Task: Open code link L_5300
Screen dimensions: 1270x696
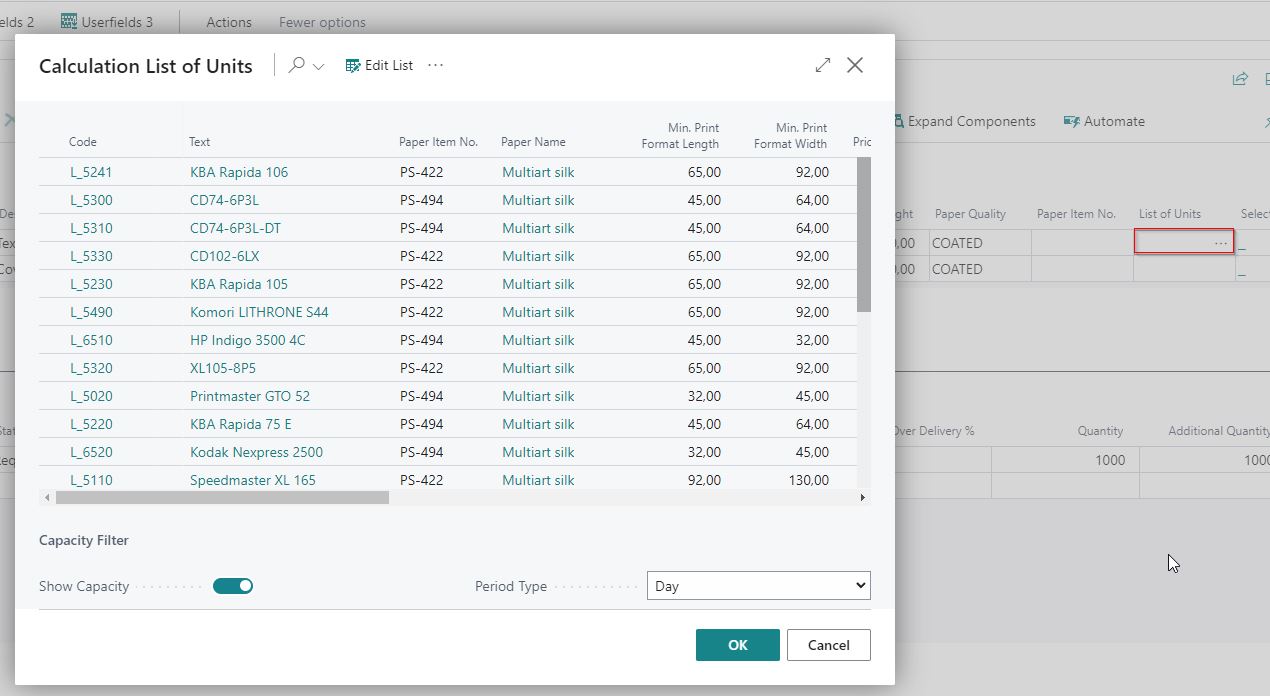Action: (x=91, y=200)
